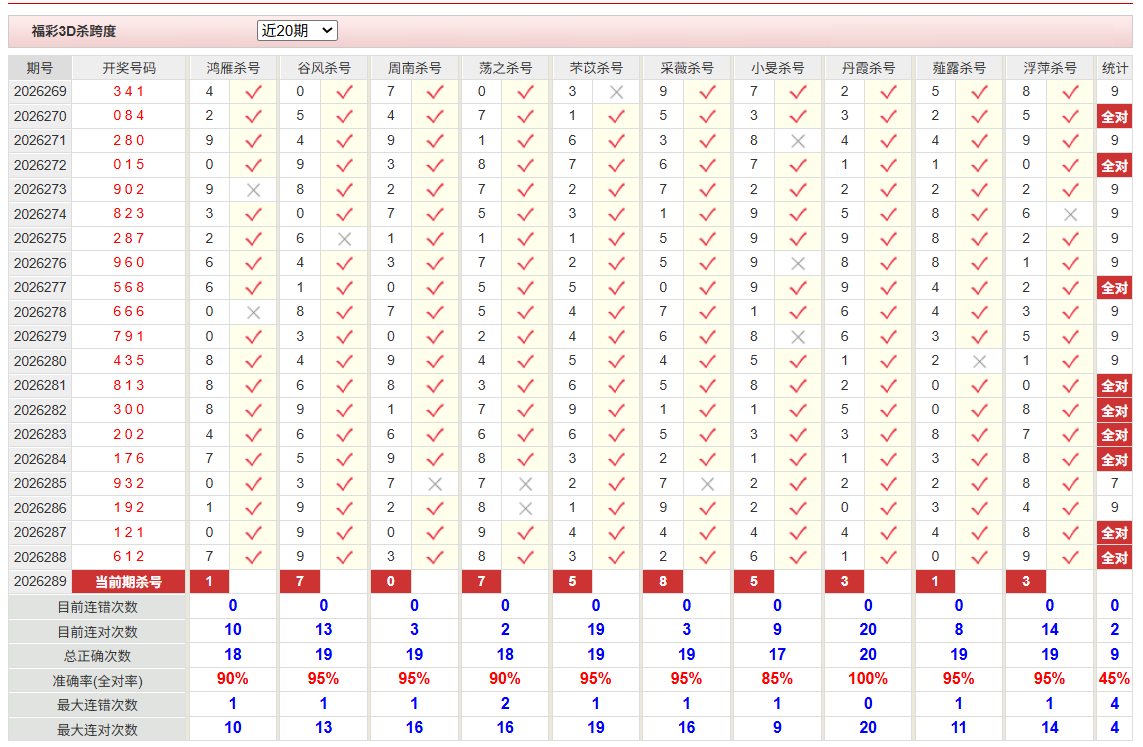Image resolution: width=1143 pixels, height=747 pixels.
Task: Select red current number 1 under 鸿雁杀号
Action: click(x=209, y=582)
